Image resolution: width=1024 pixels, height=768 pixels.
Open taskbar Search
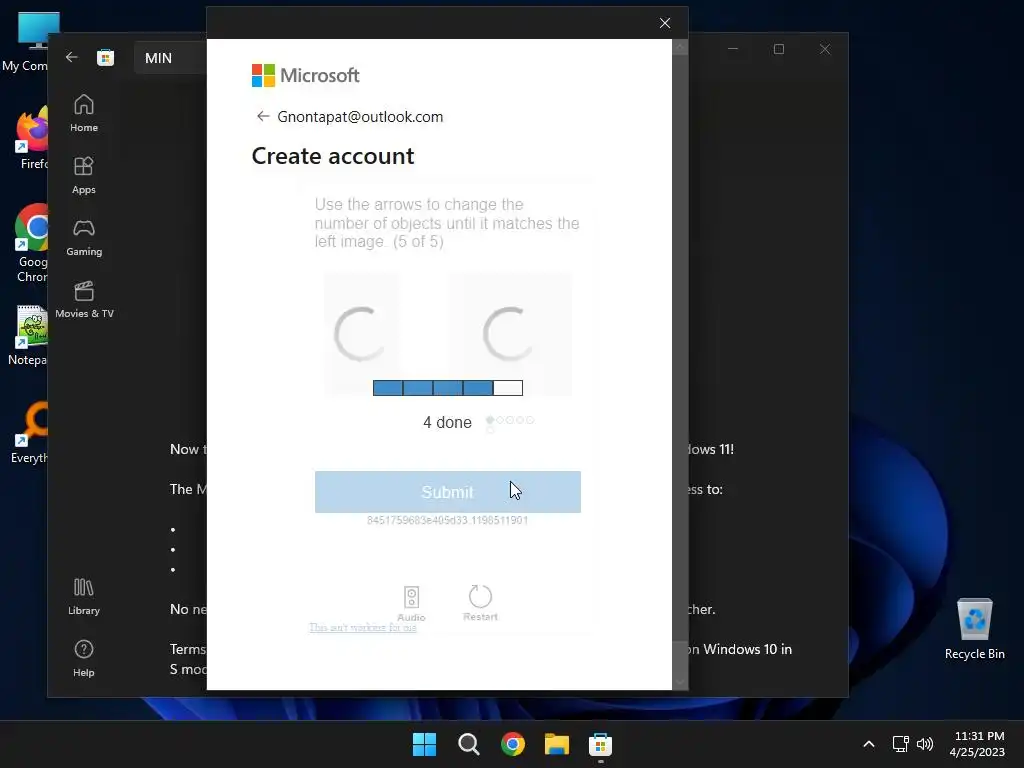468,744
